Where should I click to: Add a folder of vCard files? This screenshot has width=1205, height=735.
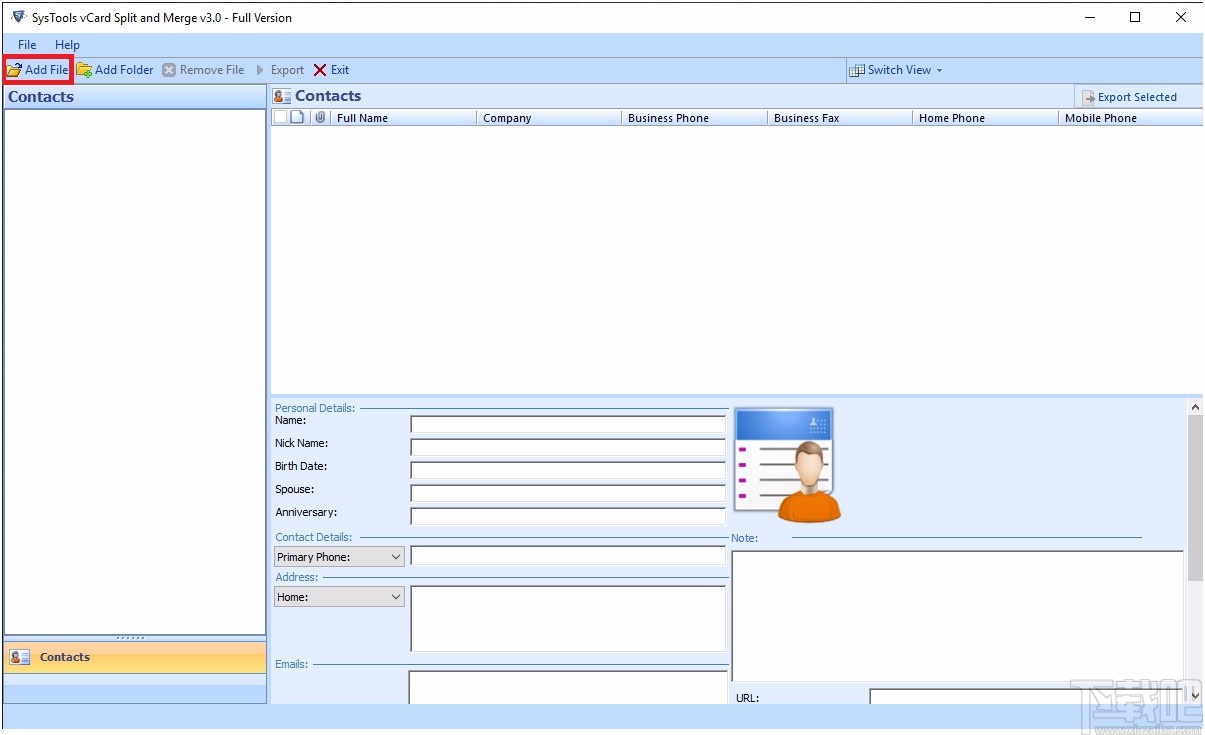pyautogui.click(x=115, y=69)
